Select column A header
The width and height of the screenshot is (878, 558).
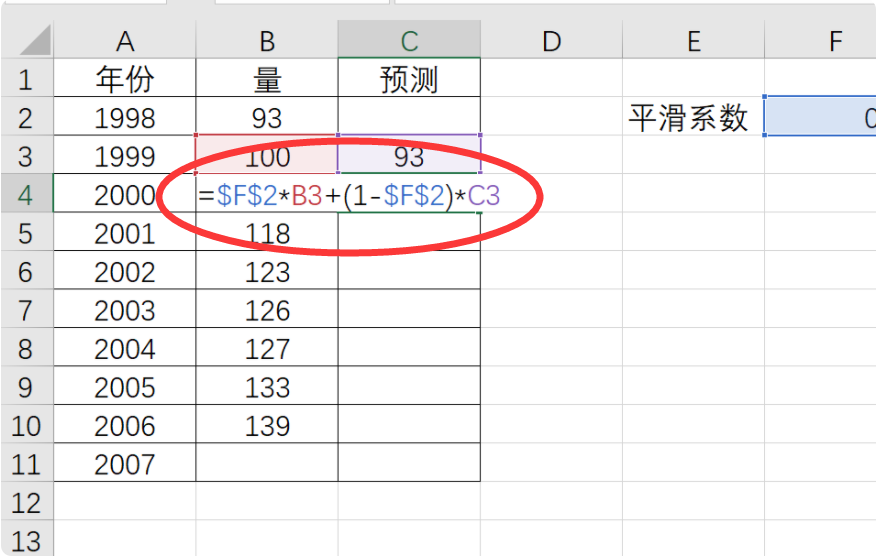[125, 40]
